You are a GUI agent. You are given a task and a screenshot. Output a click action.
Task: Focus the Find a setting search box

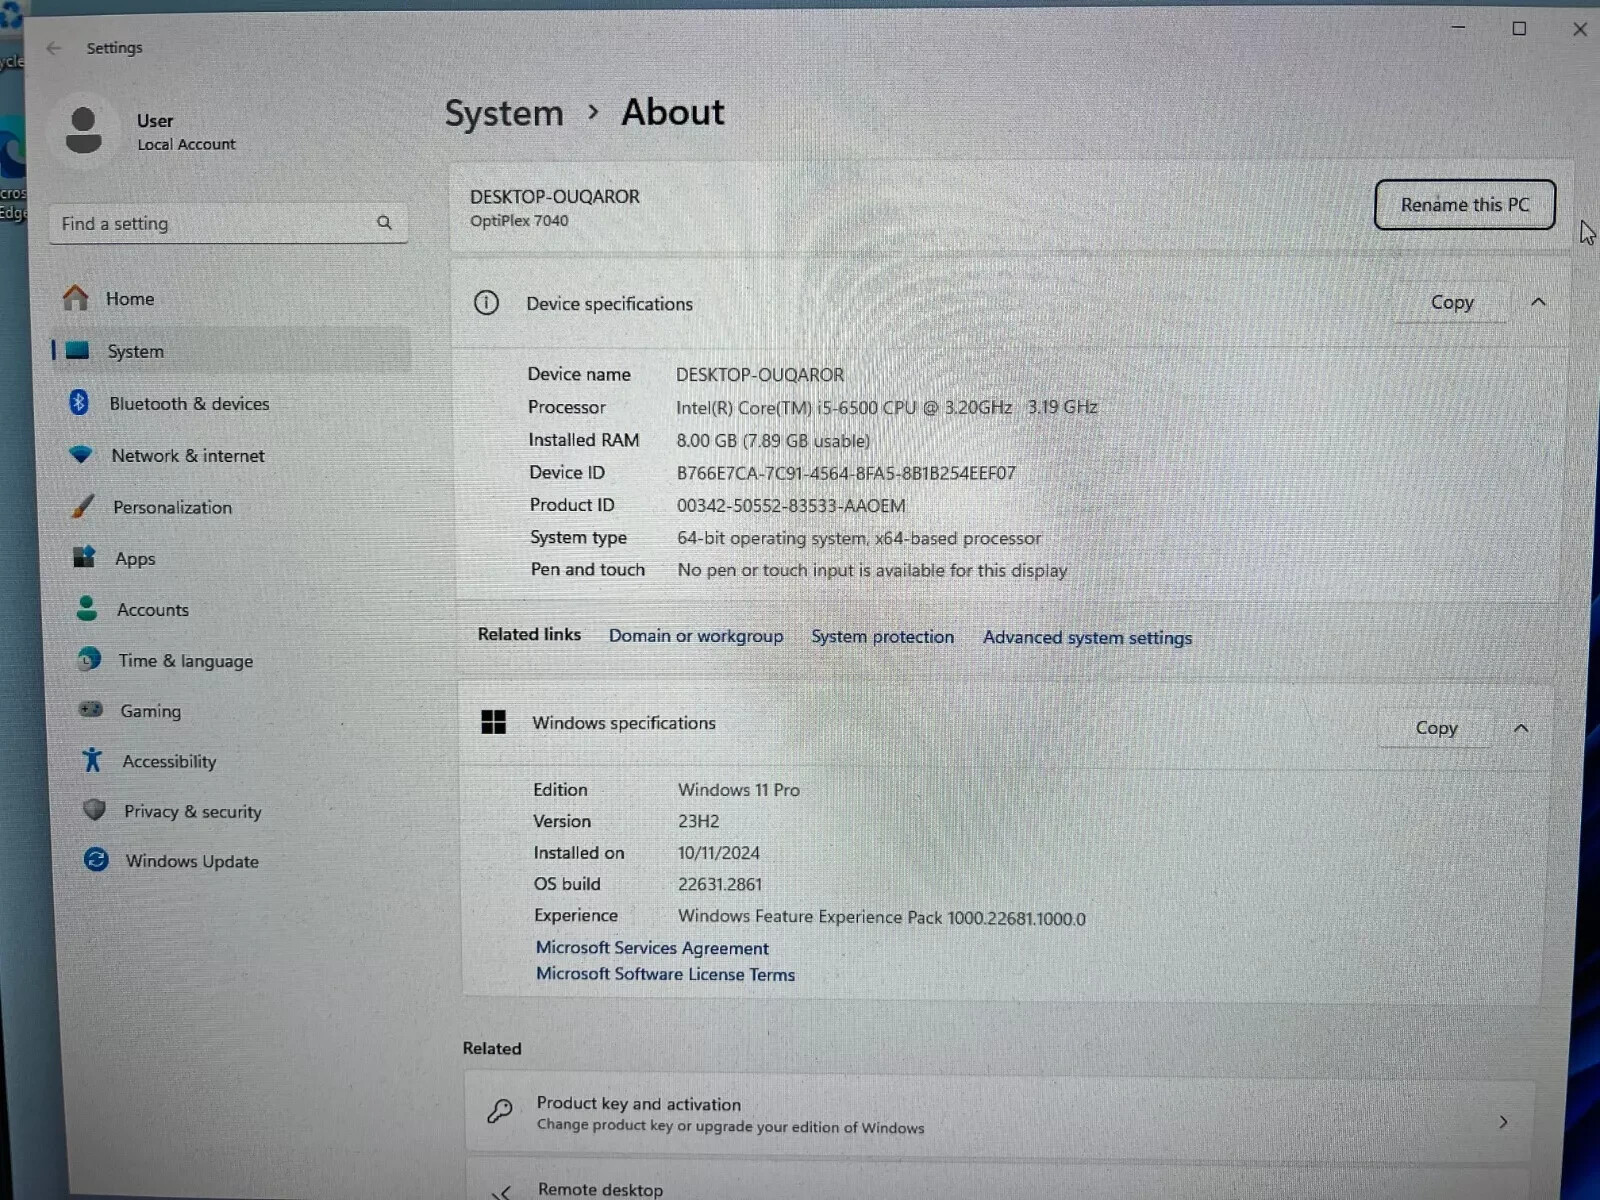coord(228,223)
